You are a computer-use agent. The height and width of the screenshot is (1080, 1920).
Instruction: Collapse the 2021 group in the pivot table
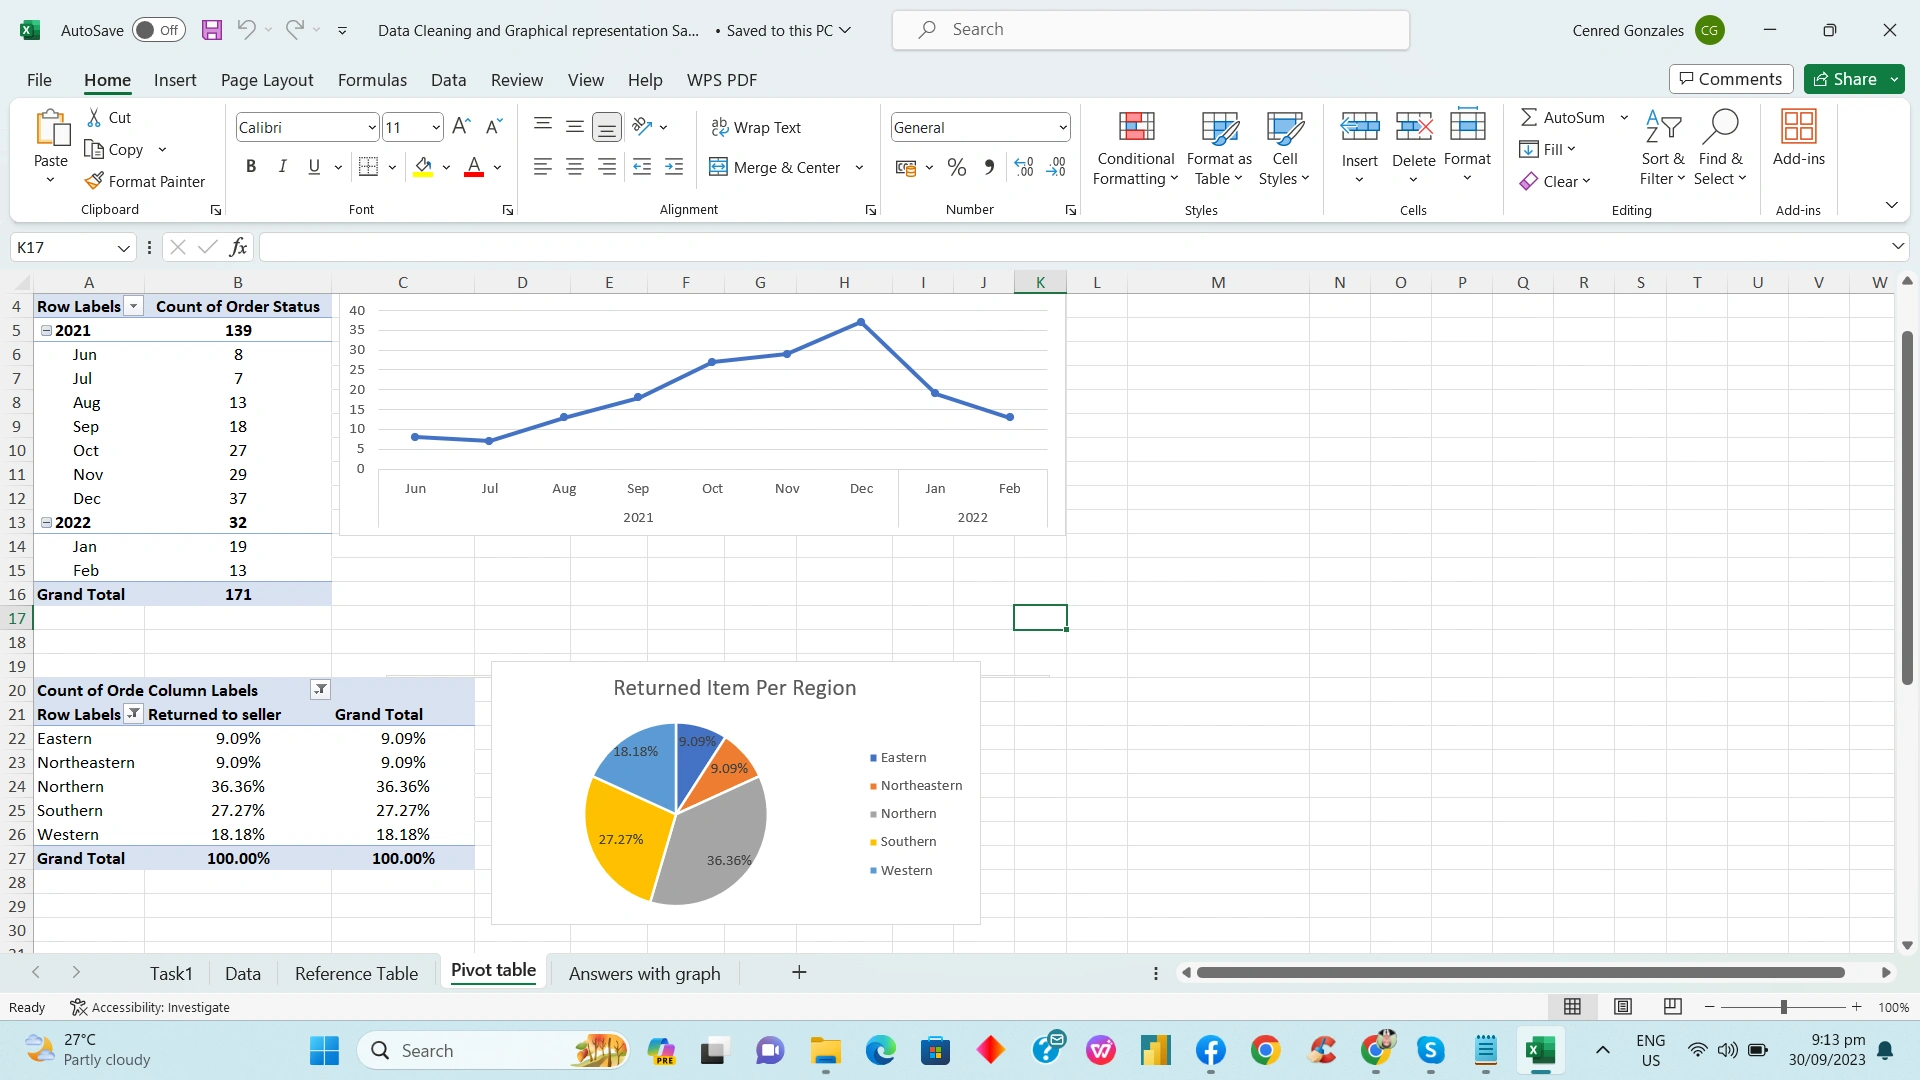[46, 330]
